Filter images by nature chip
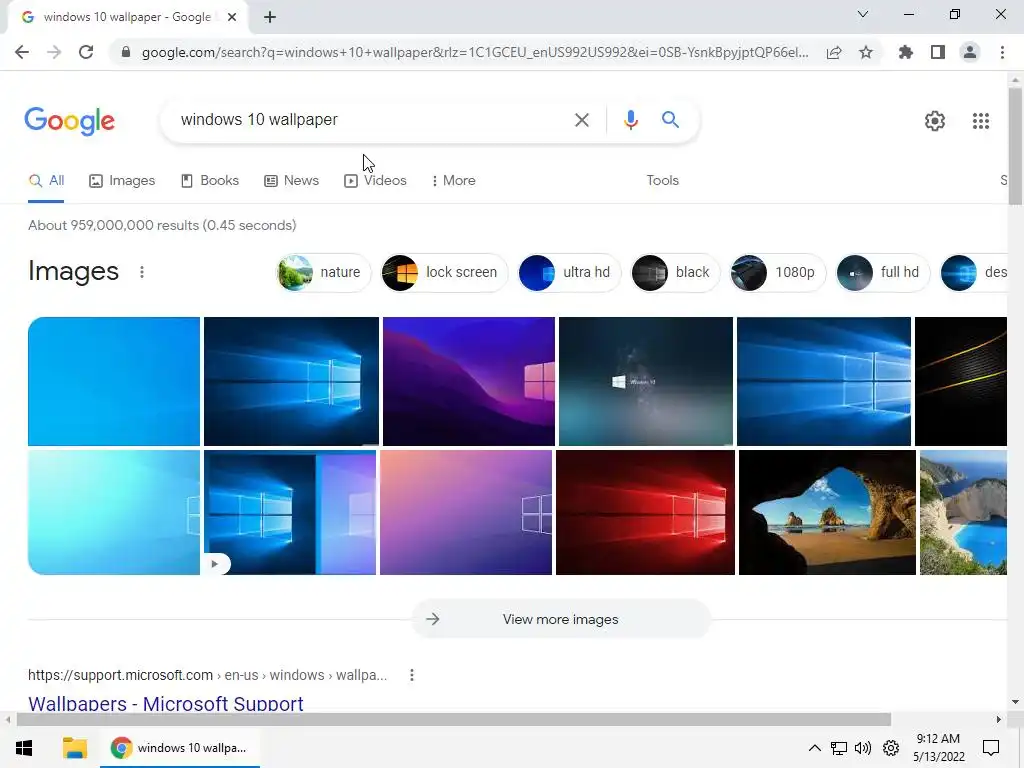 (x=323, y=272)
